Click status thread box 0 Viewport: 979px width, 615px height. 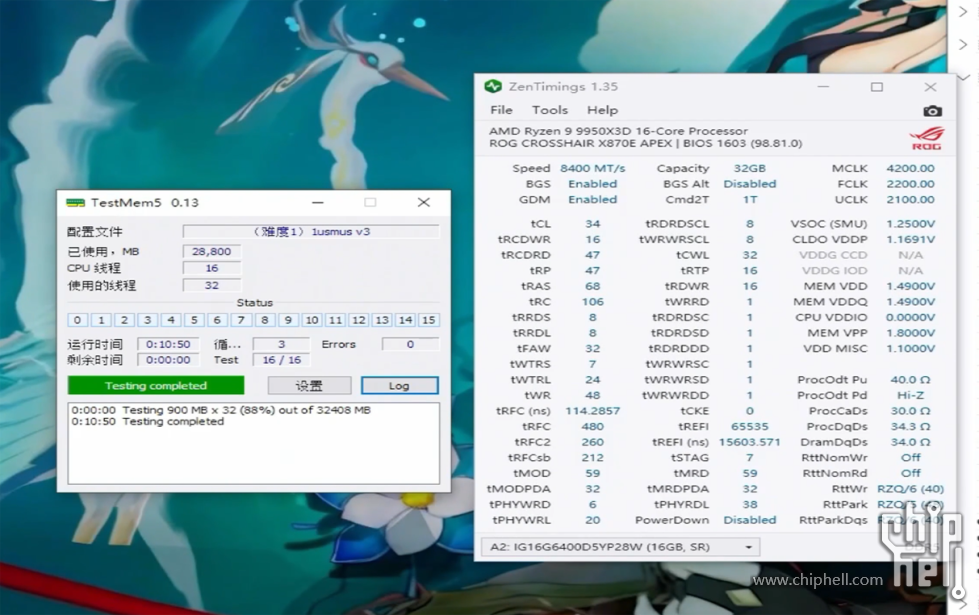(x=77, y=320)
